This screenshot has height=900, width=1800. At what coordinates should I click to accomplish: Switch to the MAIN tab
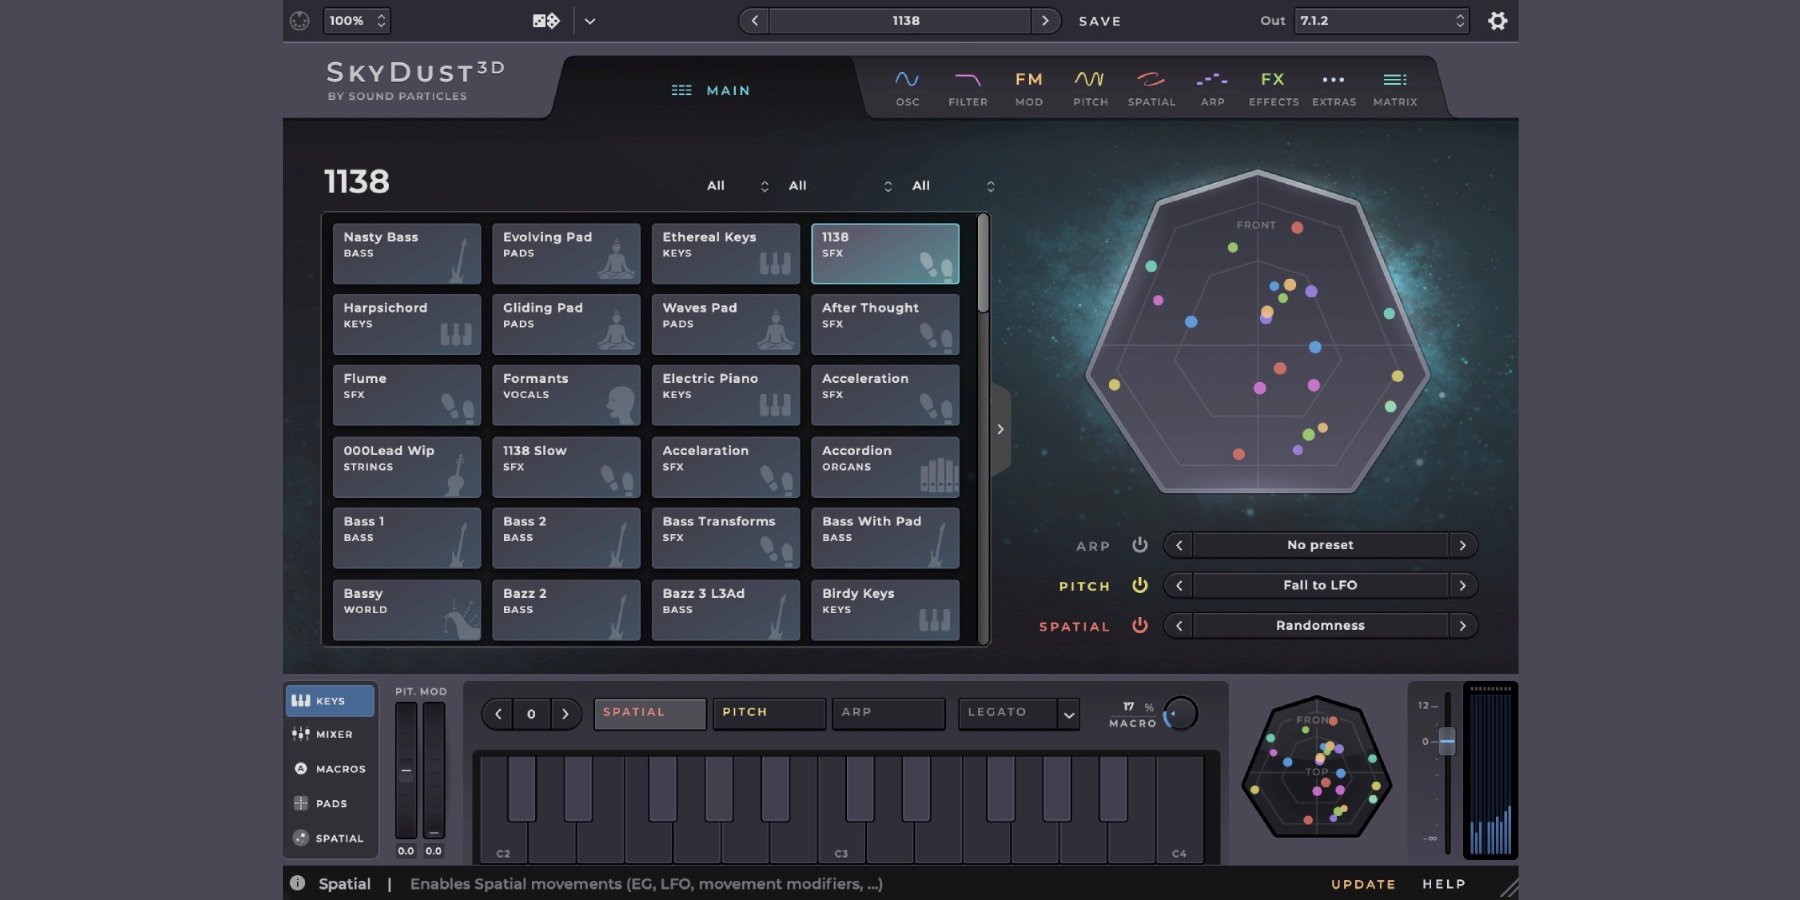[710, 90]
